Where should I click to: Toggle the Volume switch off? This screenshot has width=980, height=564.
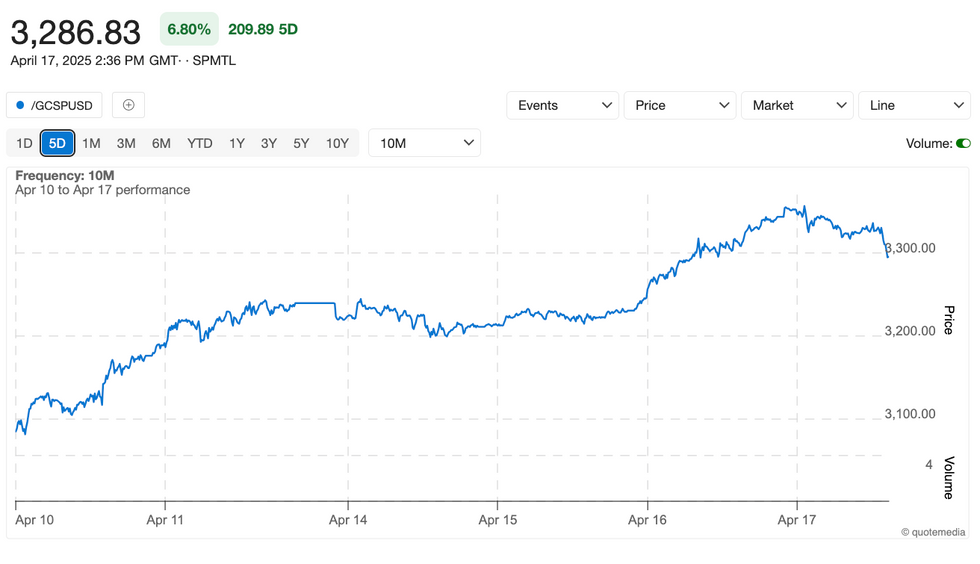(x=963, y=143)
